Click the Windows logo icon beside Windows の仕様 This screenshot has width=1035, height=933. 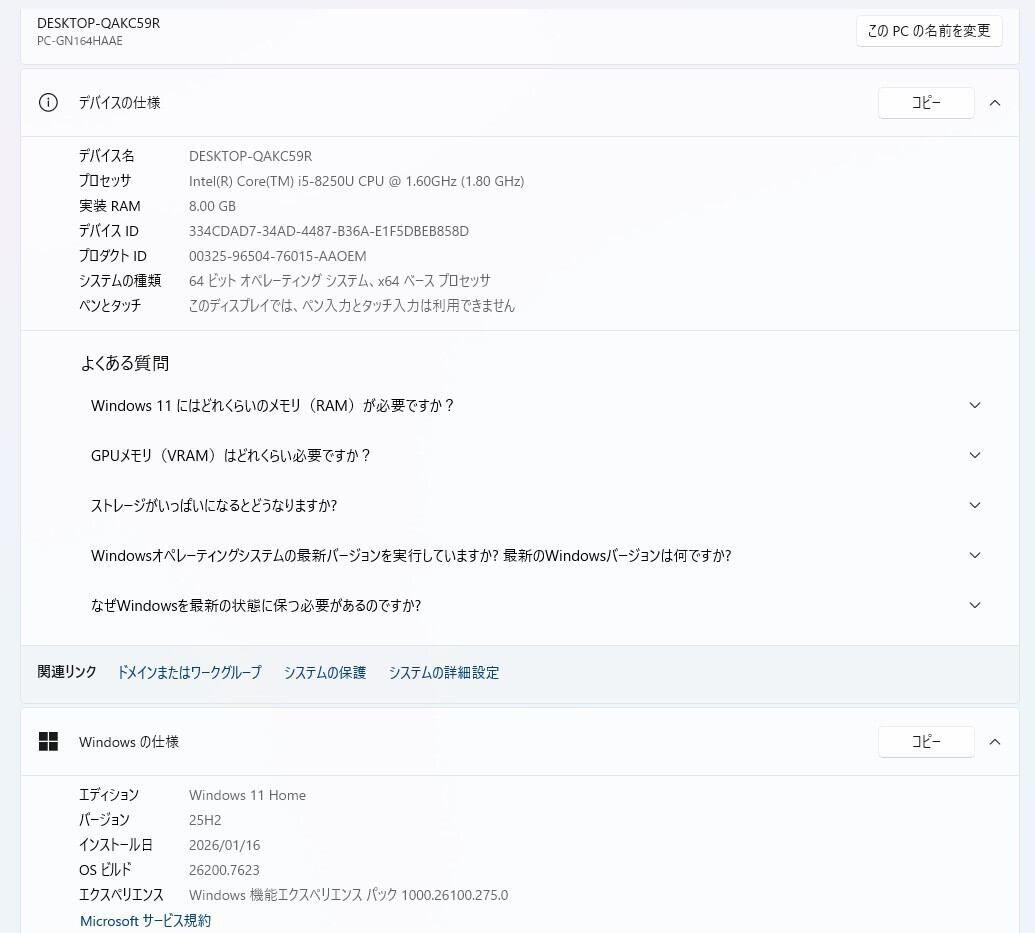[48, 742]
